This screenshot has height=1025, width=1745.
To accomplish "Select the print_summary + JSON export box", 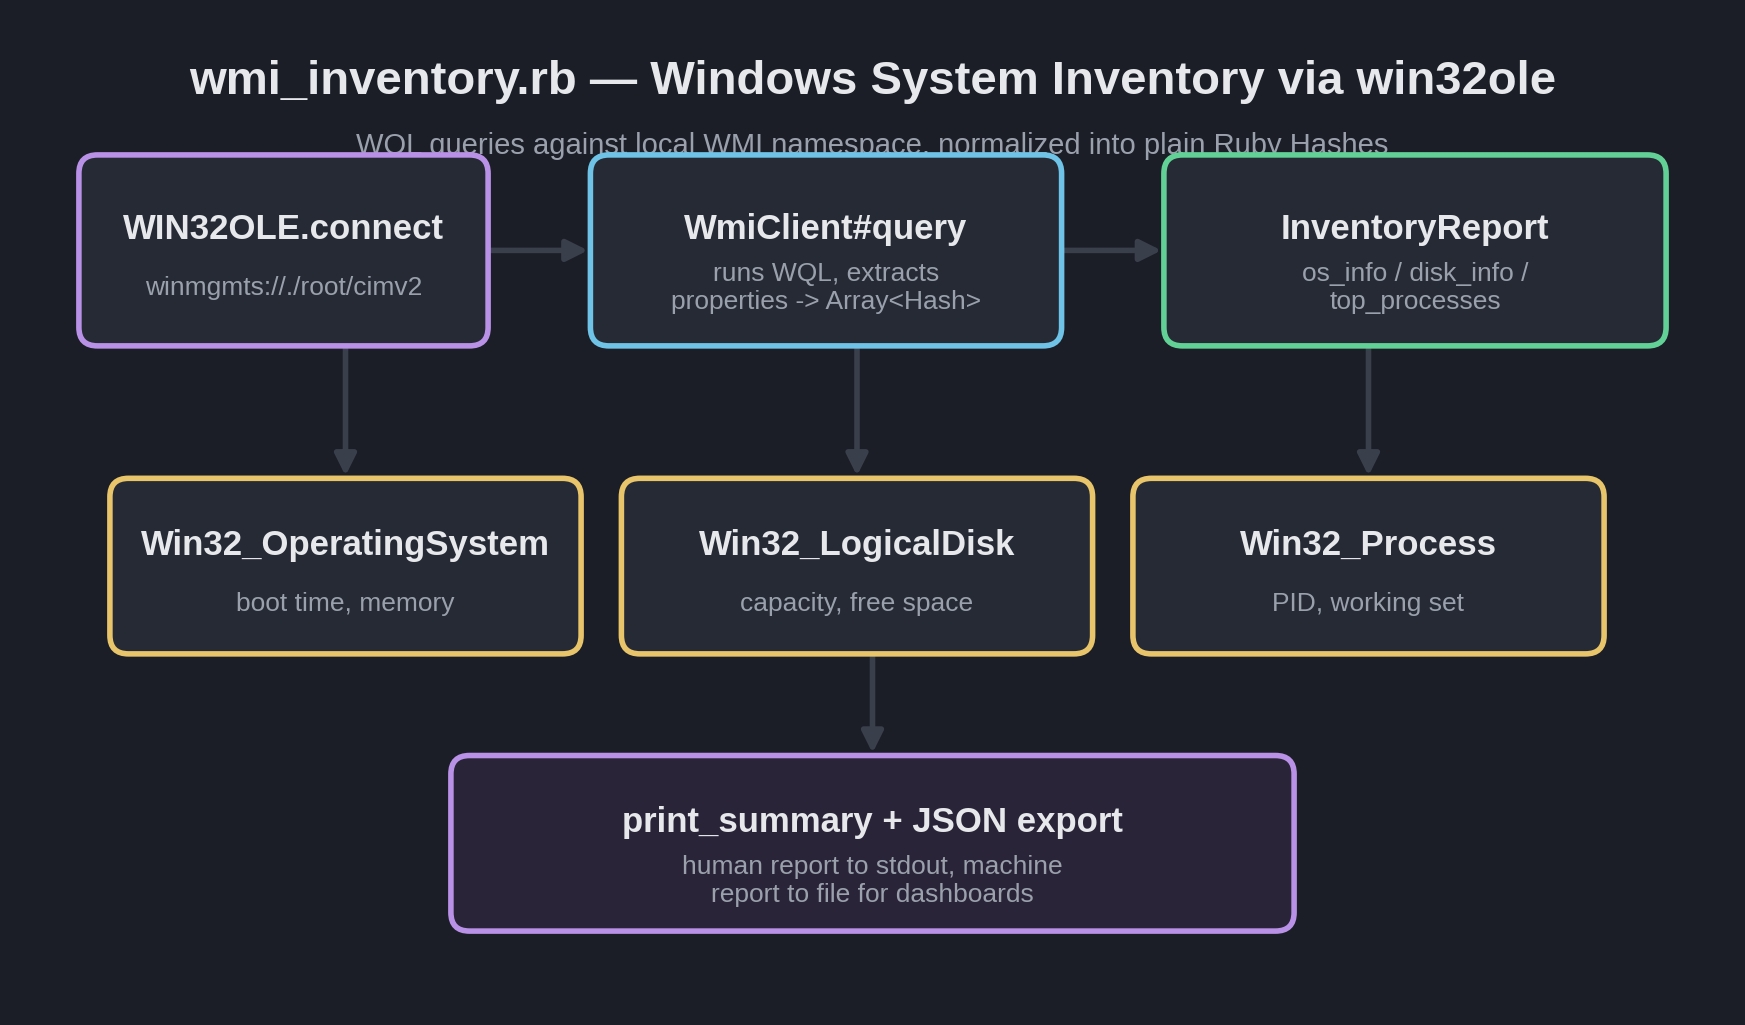I will pos(872,843).
